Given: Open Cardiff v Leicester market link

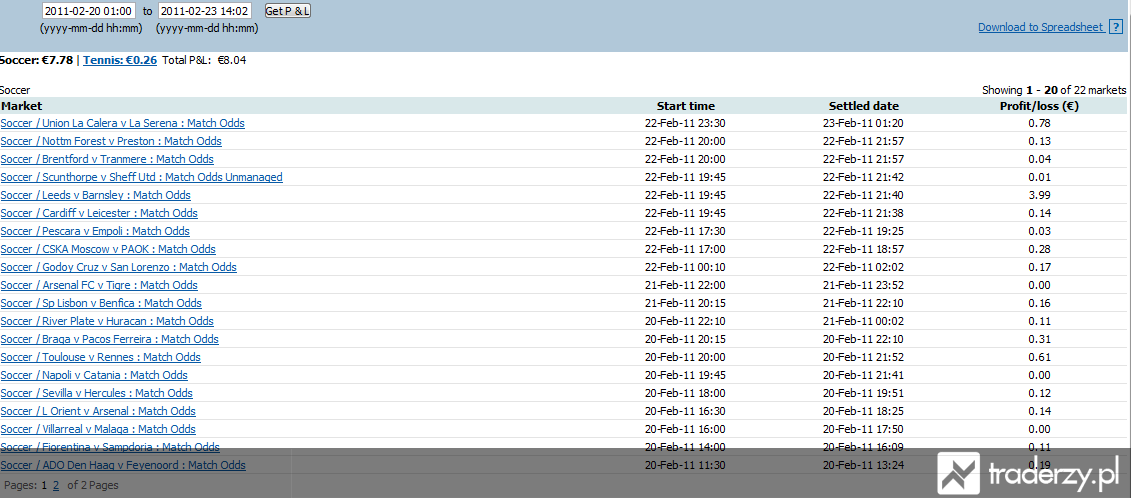Looking at the screenshot, I should pos(99,214).
